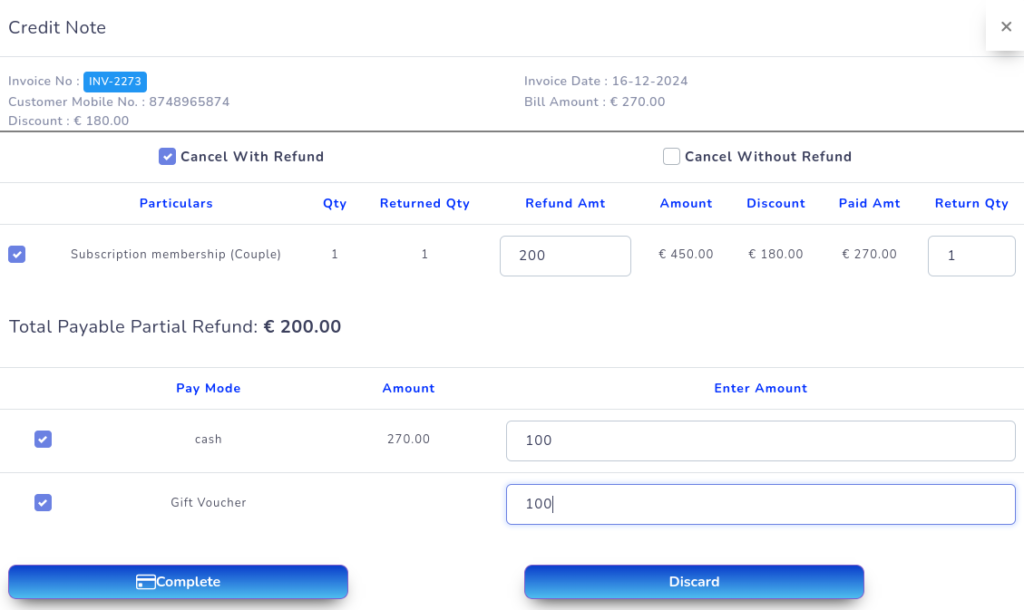Screen dimensions: 1024x610
Task: Focus the Gift Voucher amount field
Action: pyautogui.click(x=760, y=504)
